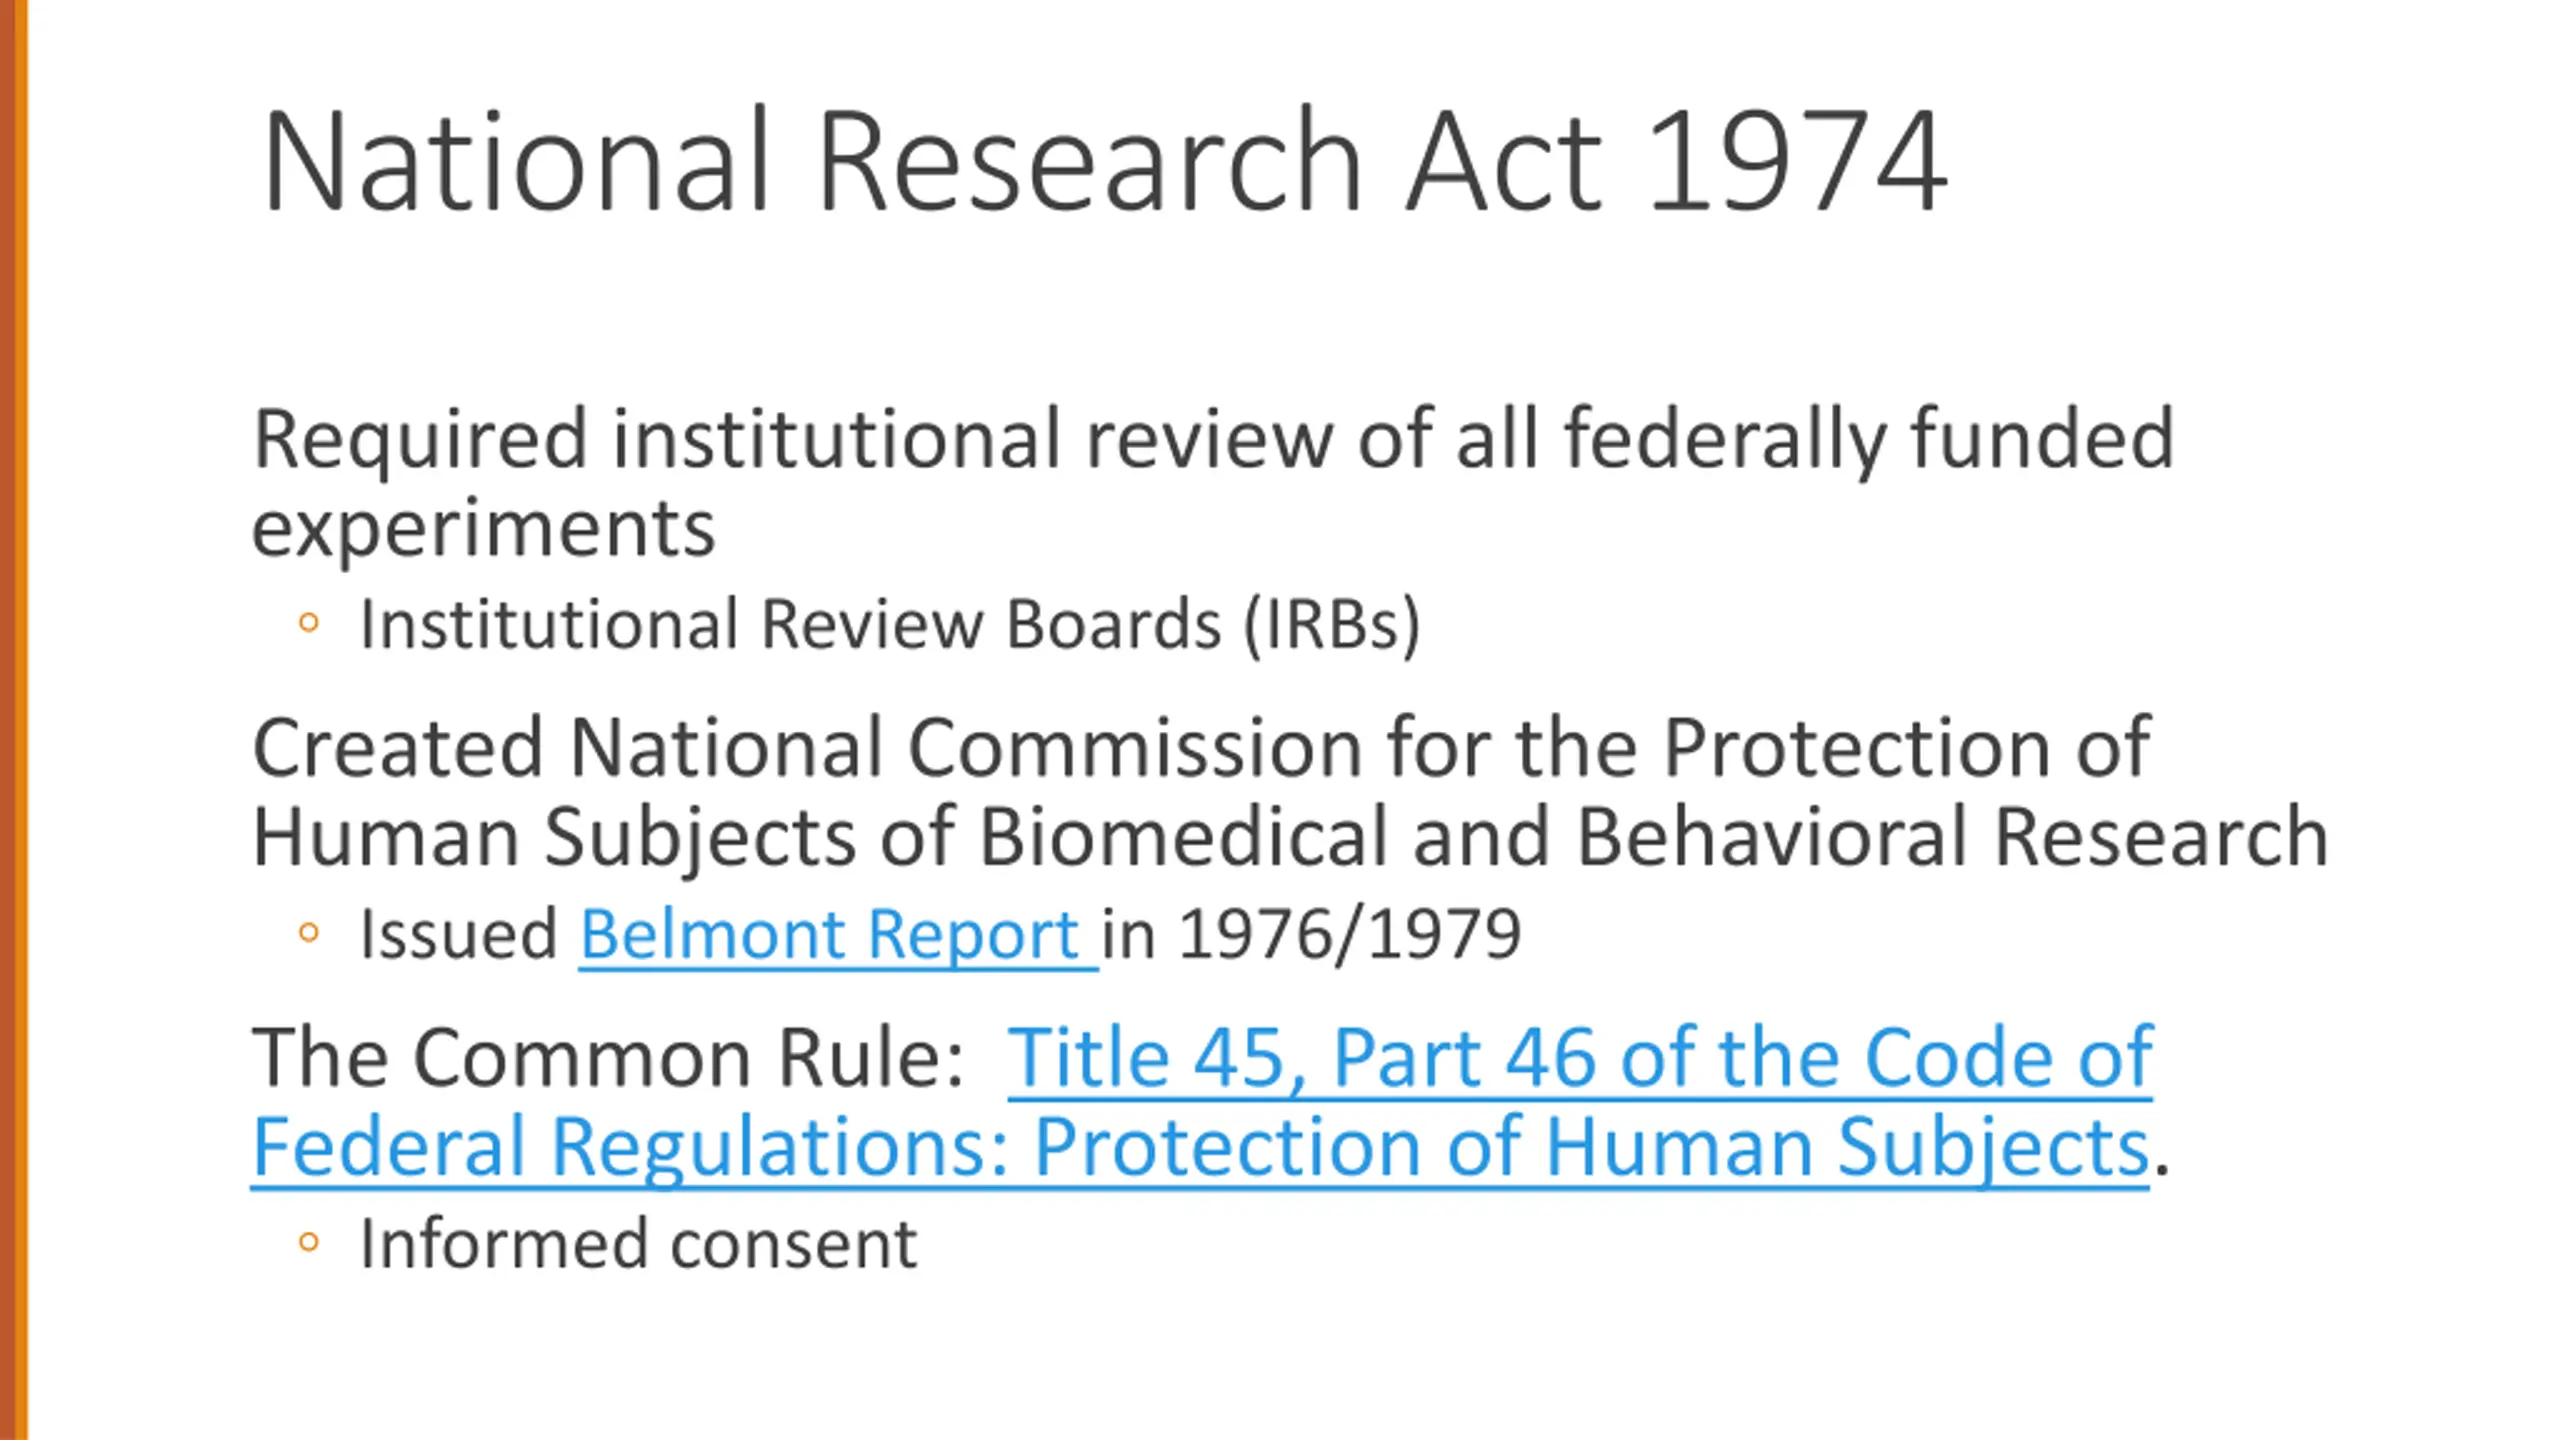Viewport: 2560px width, 1440px height.
Task: Click the year 1974 in the title
Action: [x=1796, y=162]
